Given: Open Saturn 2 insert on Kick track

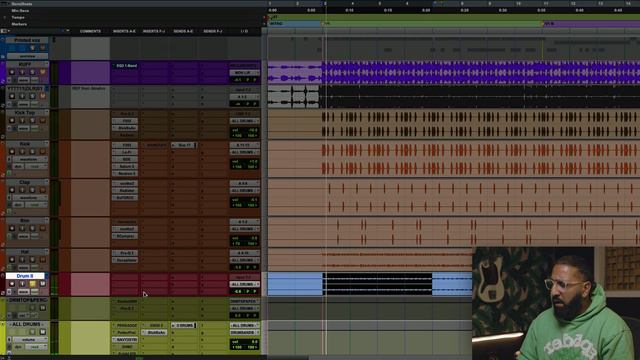Looking at the screenshot, I should (x=125, y=167).
